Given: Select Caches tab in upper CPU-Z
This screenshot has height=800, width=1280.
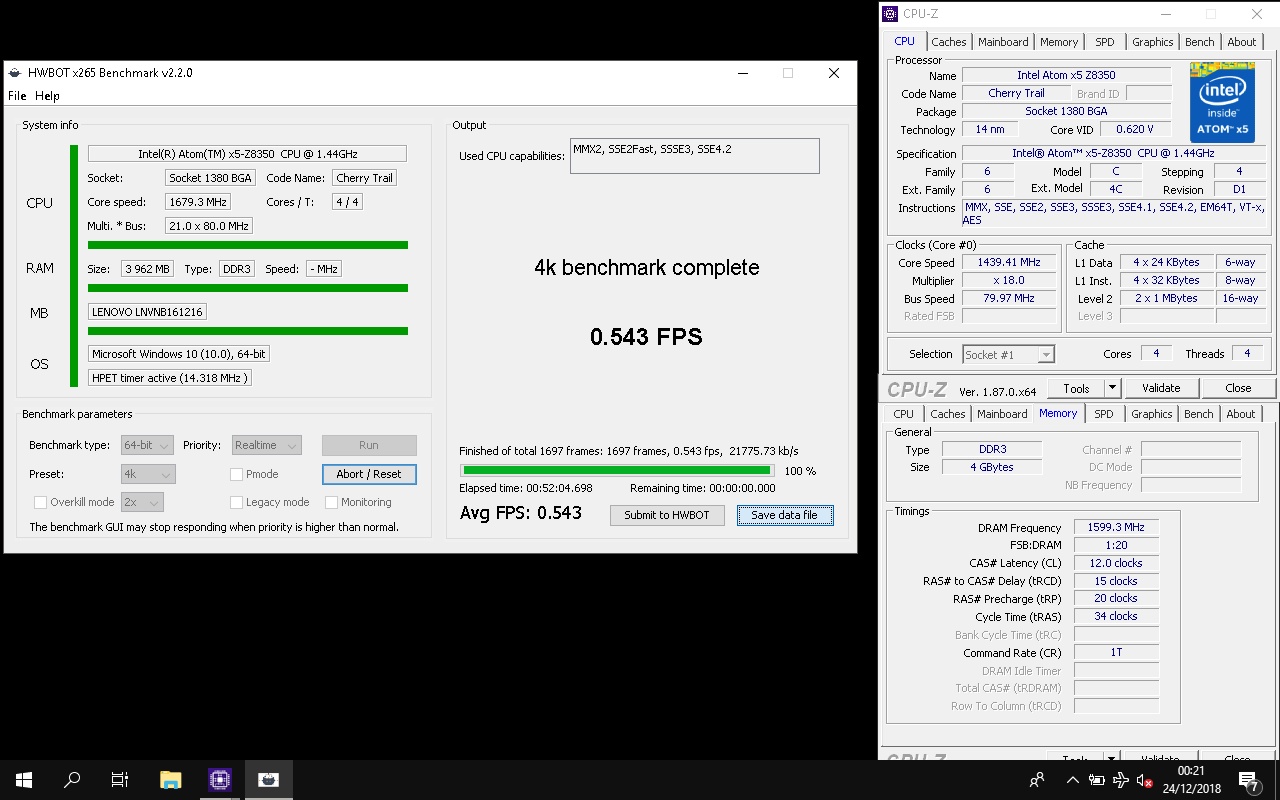Looking at the screenshot, I should [949, 42].
